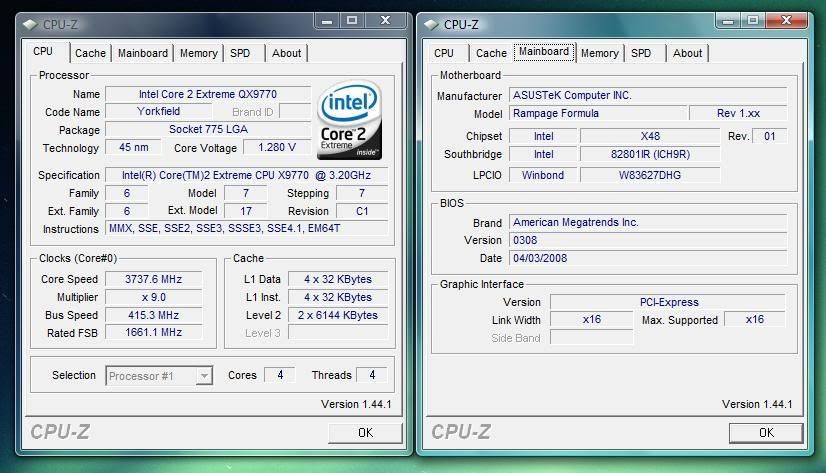The width and height of the screenshot is (826, 473).
Task: Click the Ext. Model value '17'
Action: point(246,211)
